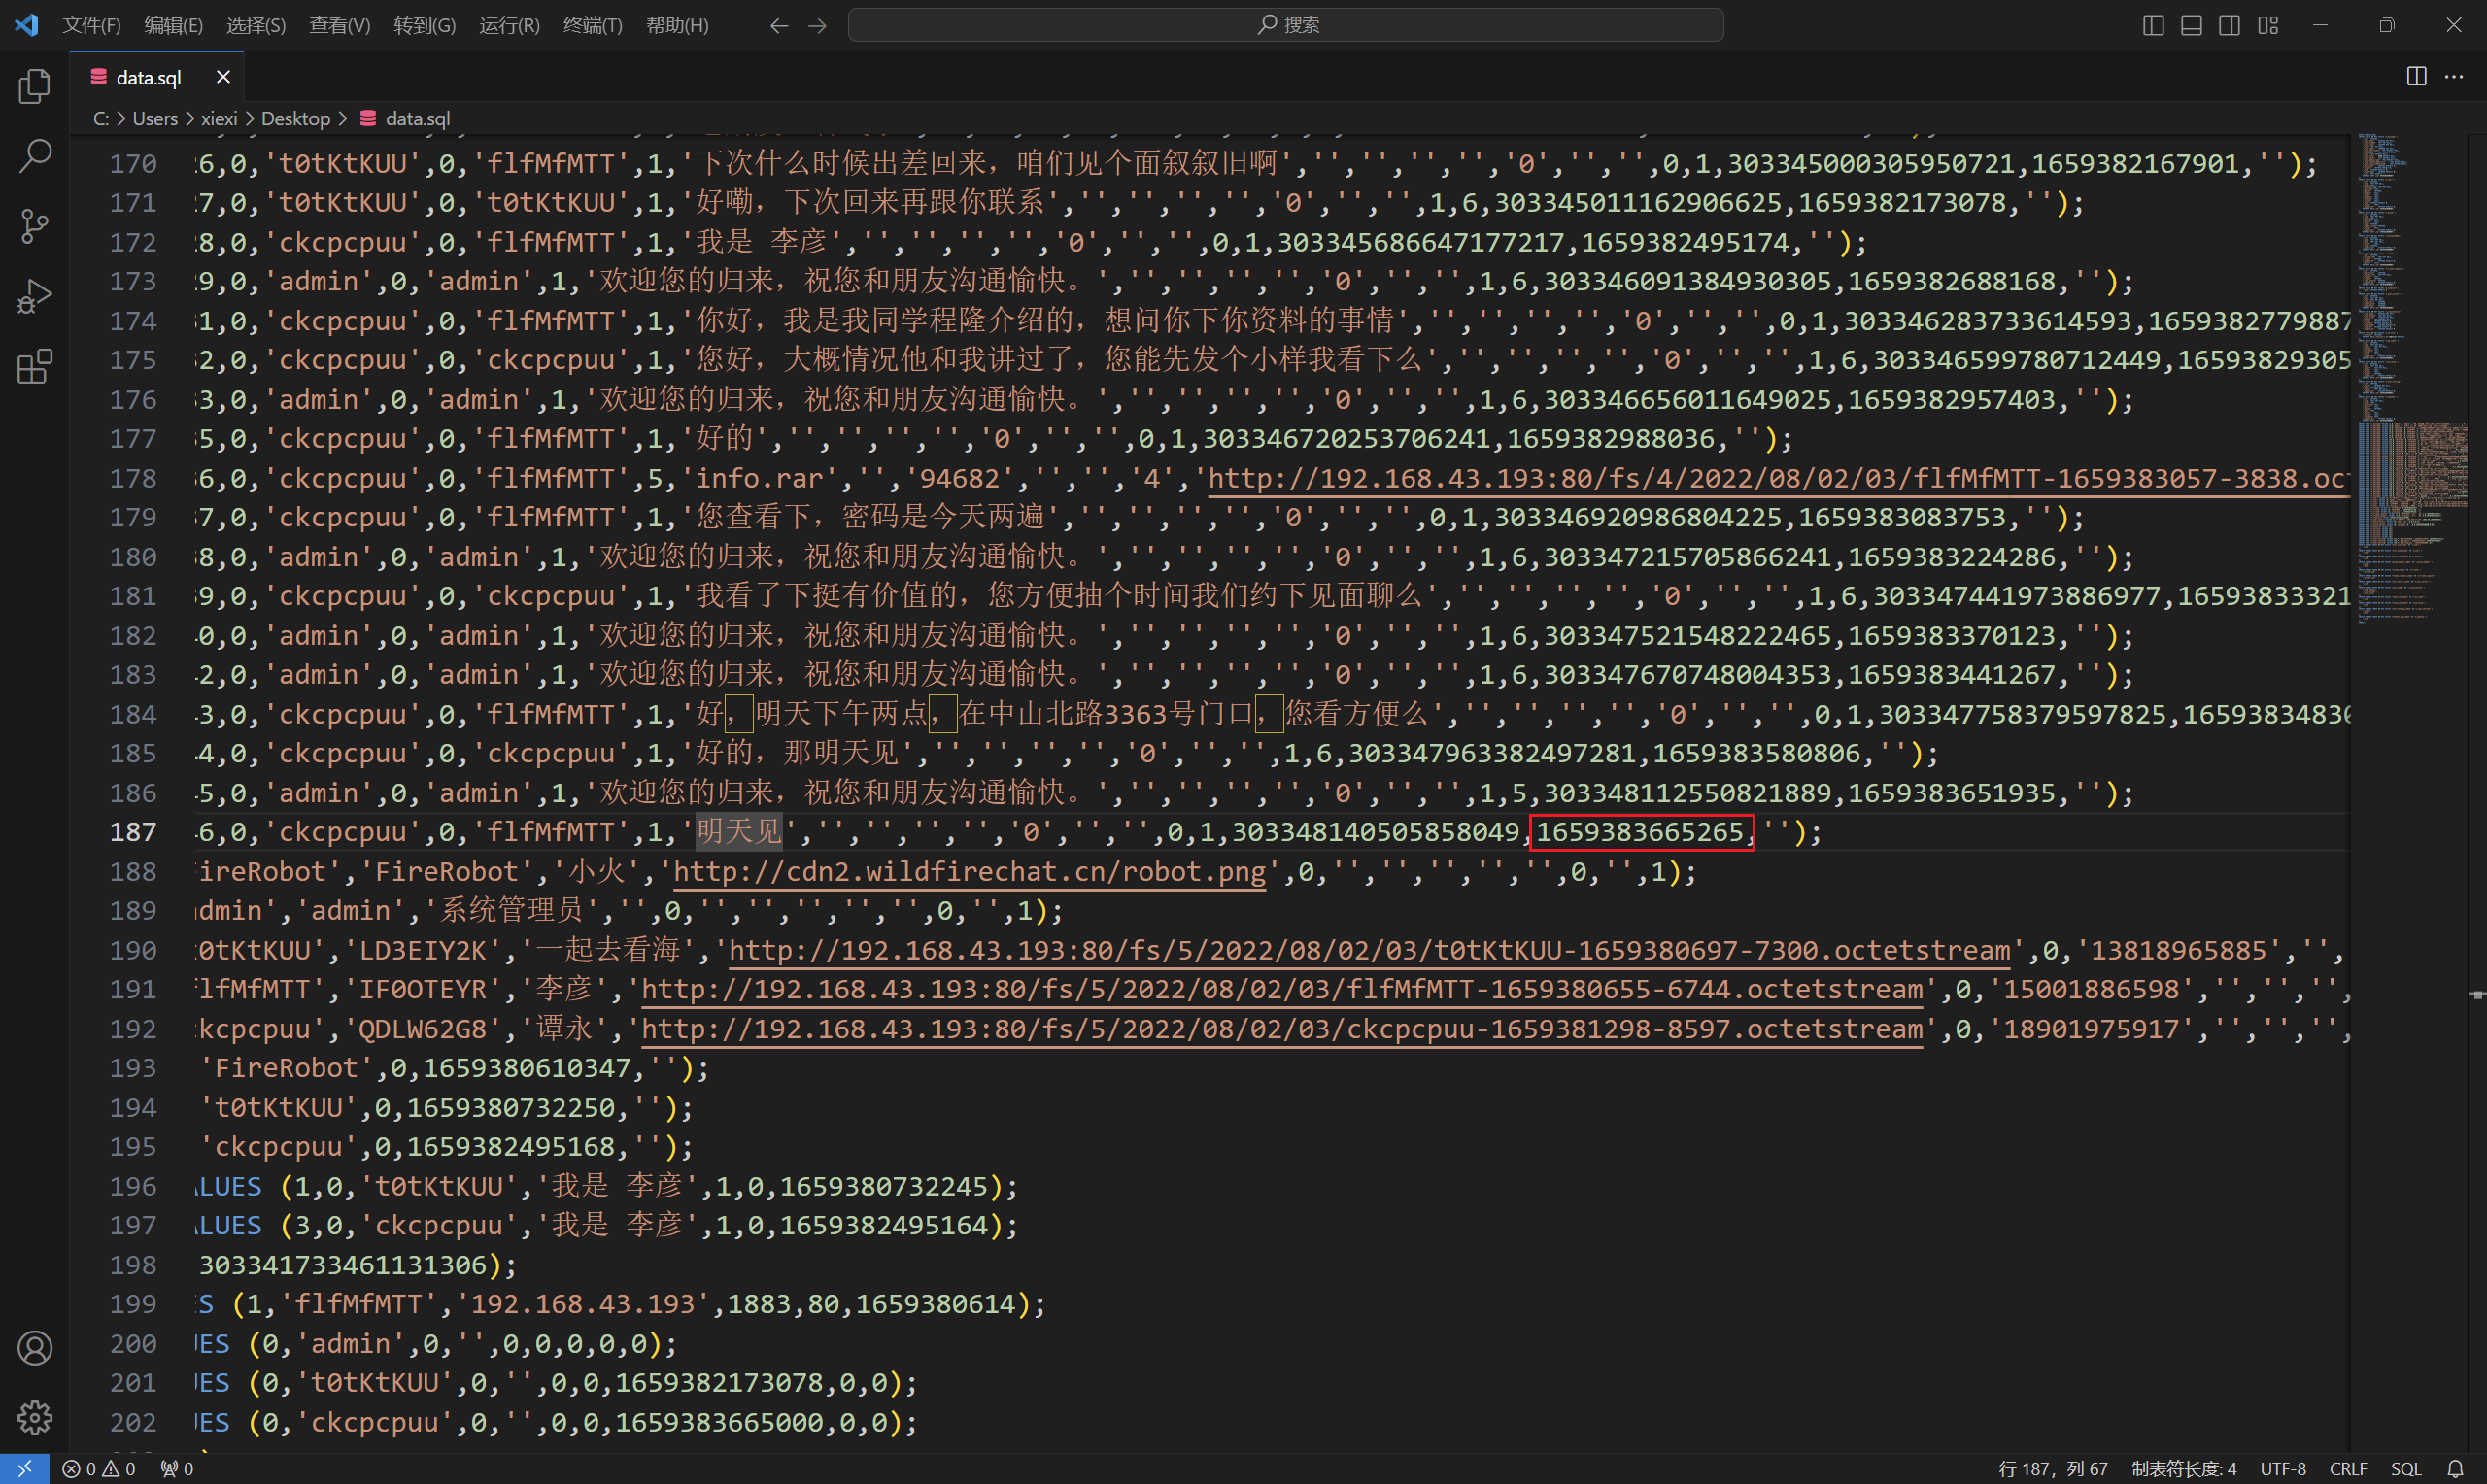
Task: Click xiexi in the breadcrumb path
Action: tap(219, 119)
